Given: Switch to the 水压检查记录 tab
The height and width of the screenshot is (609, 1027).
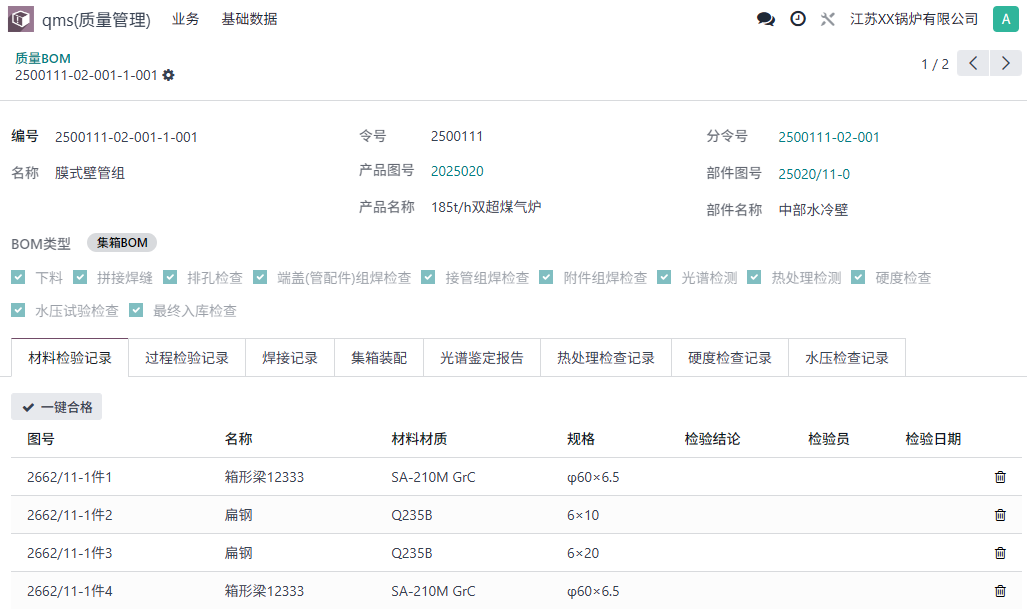Looking at the screenshot, I should 846,357.
